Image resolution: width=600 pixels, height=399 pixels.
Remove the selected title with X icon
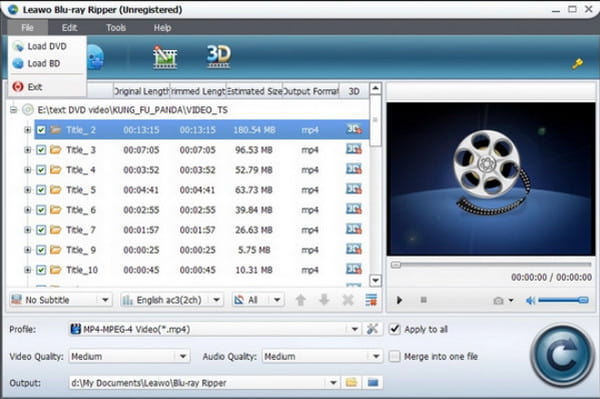pos(348,300)
